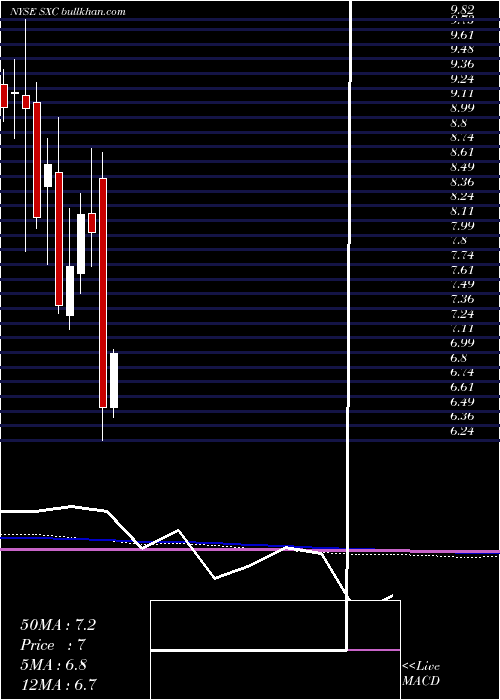
Task: Pick the 8.99 price axis value
Action: coord(462,108)
